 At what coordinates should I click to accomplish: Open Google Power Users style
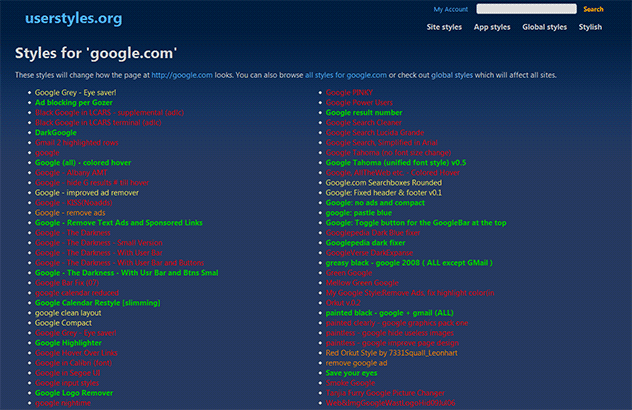[x=359, y=102]
